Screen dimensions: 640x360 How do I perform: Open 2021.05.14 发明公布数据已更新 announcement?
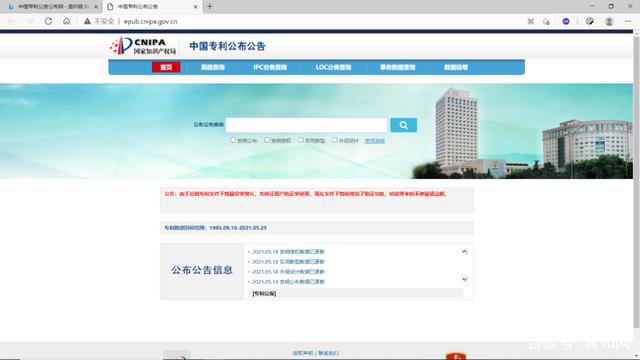(288, 282)
